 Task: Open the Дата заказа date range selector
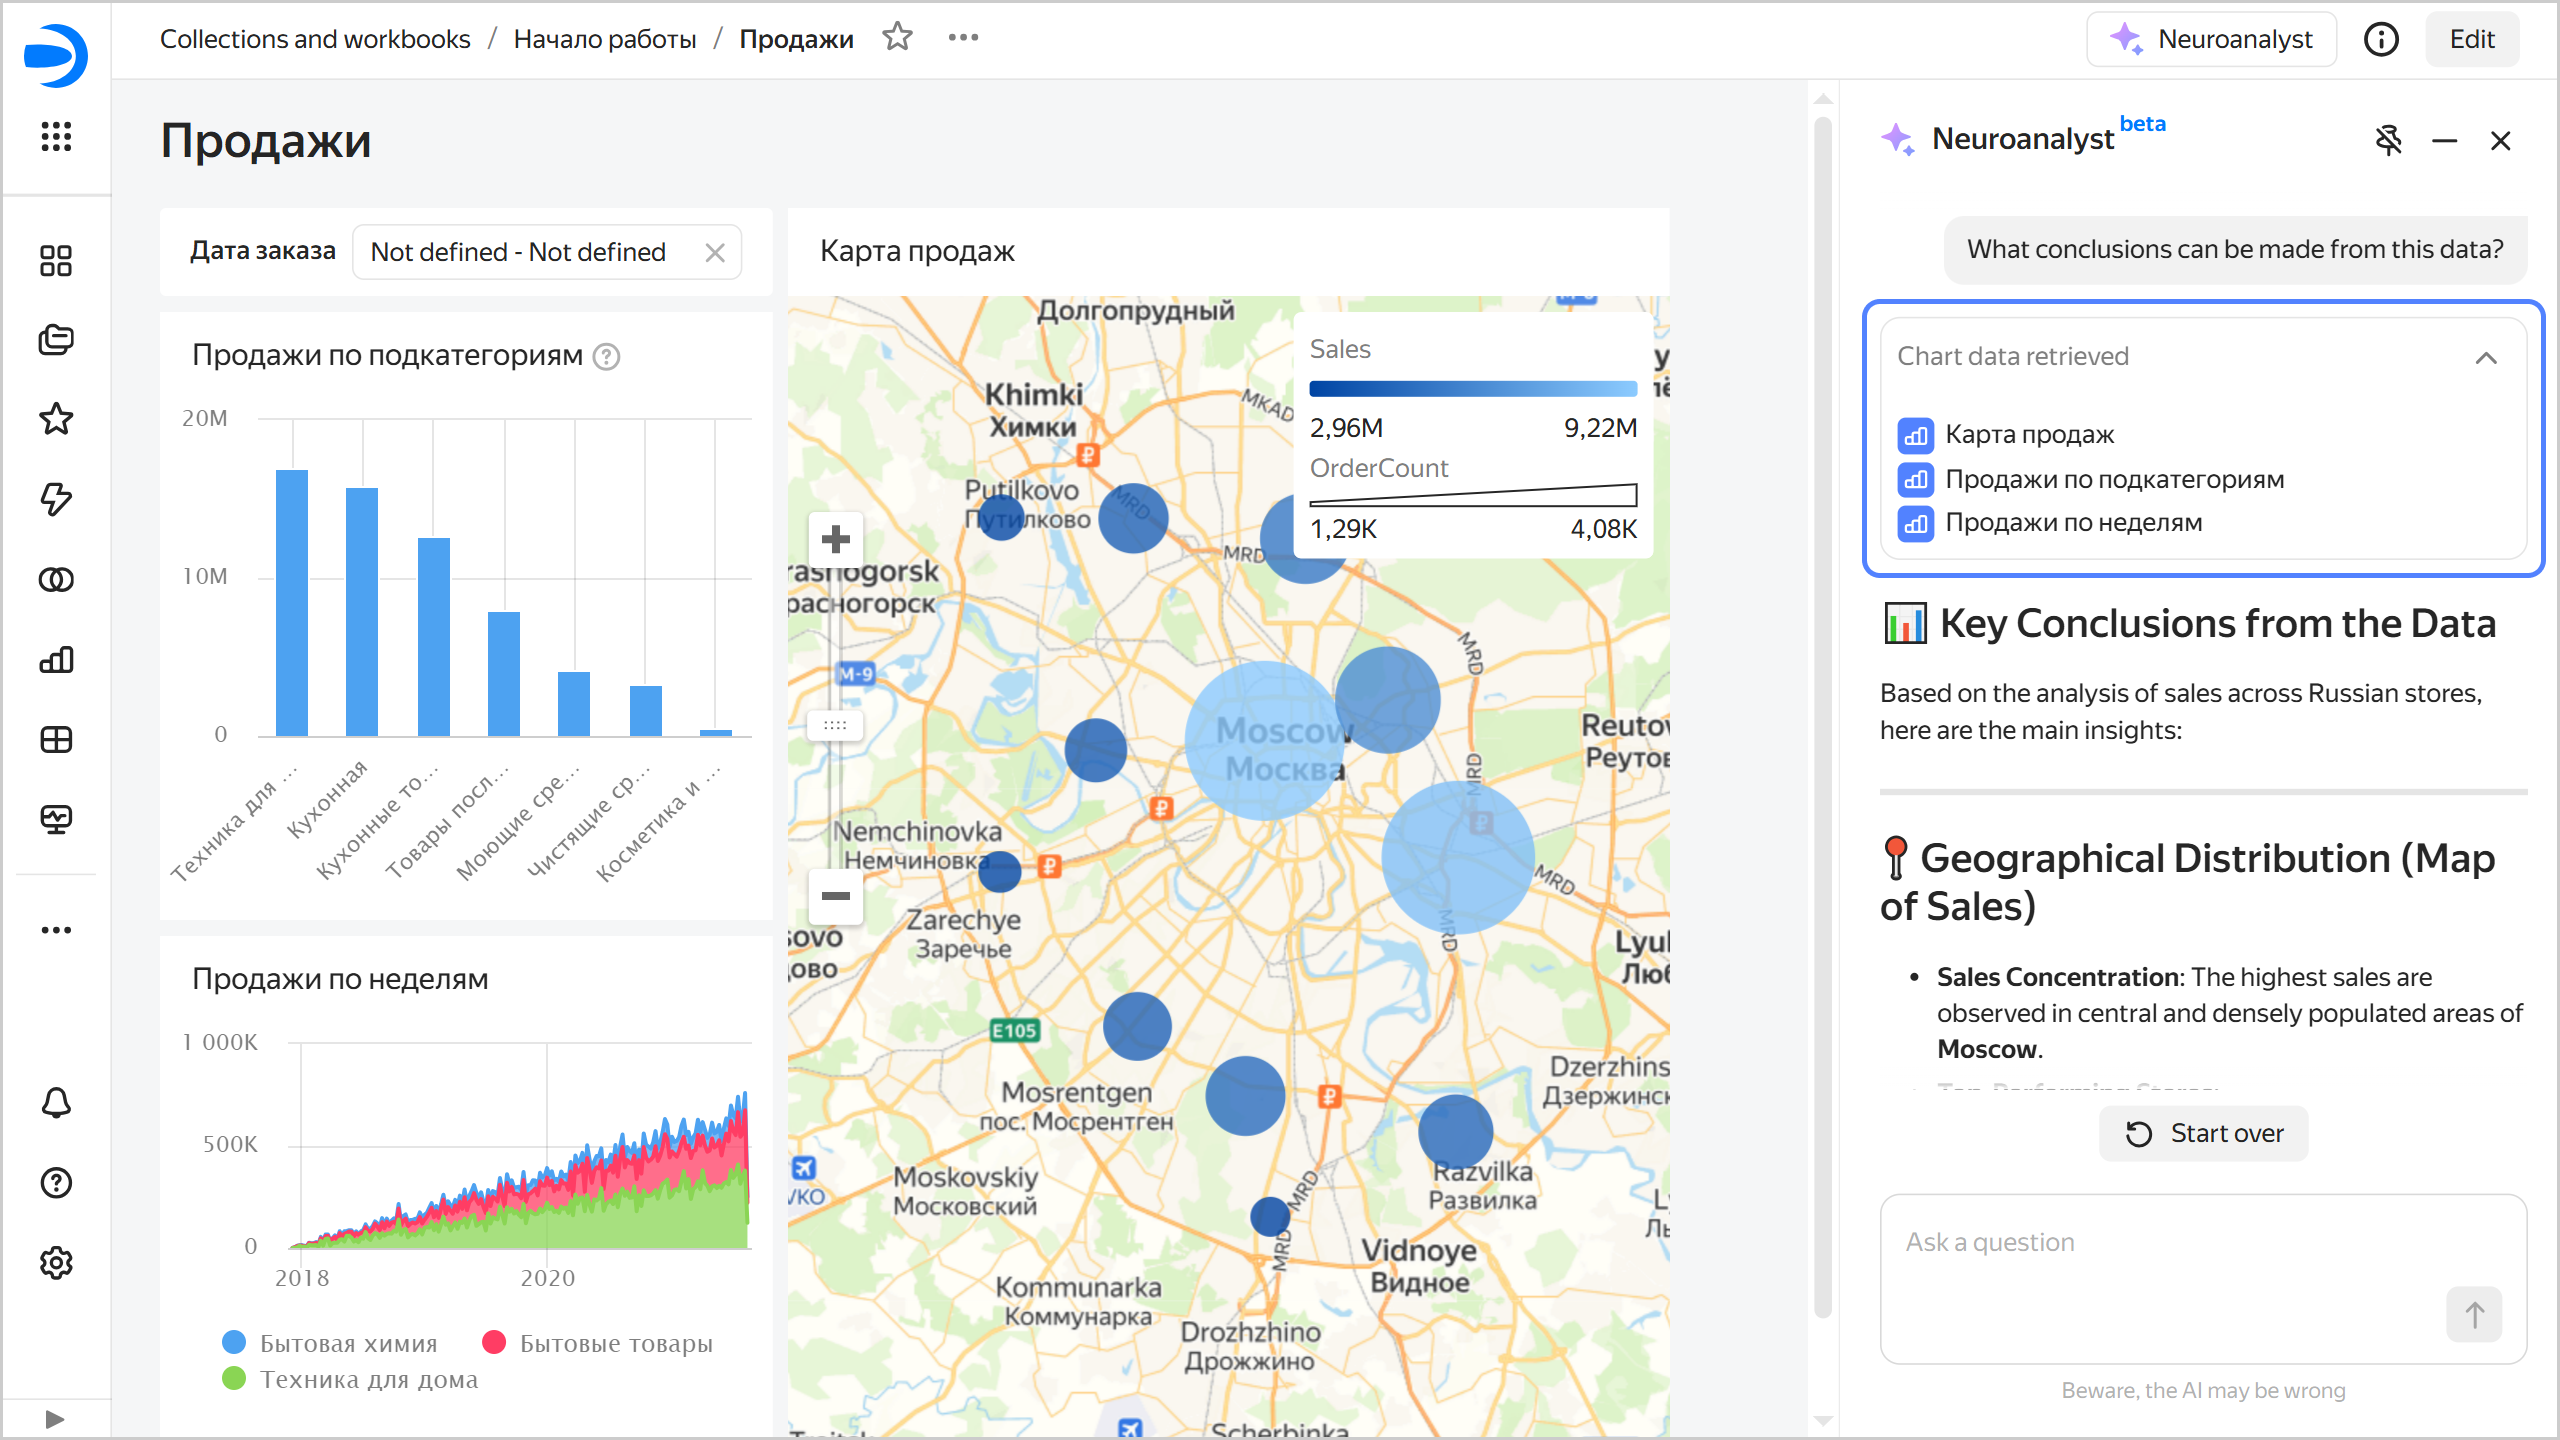coord(520,252)
